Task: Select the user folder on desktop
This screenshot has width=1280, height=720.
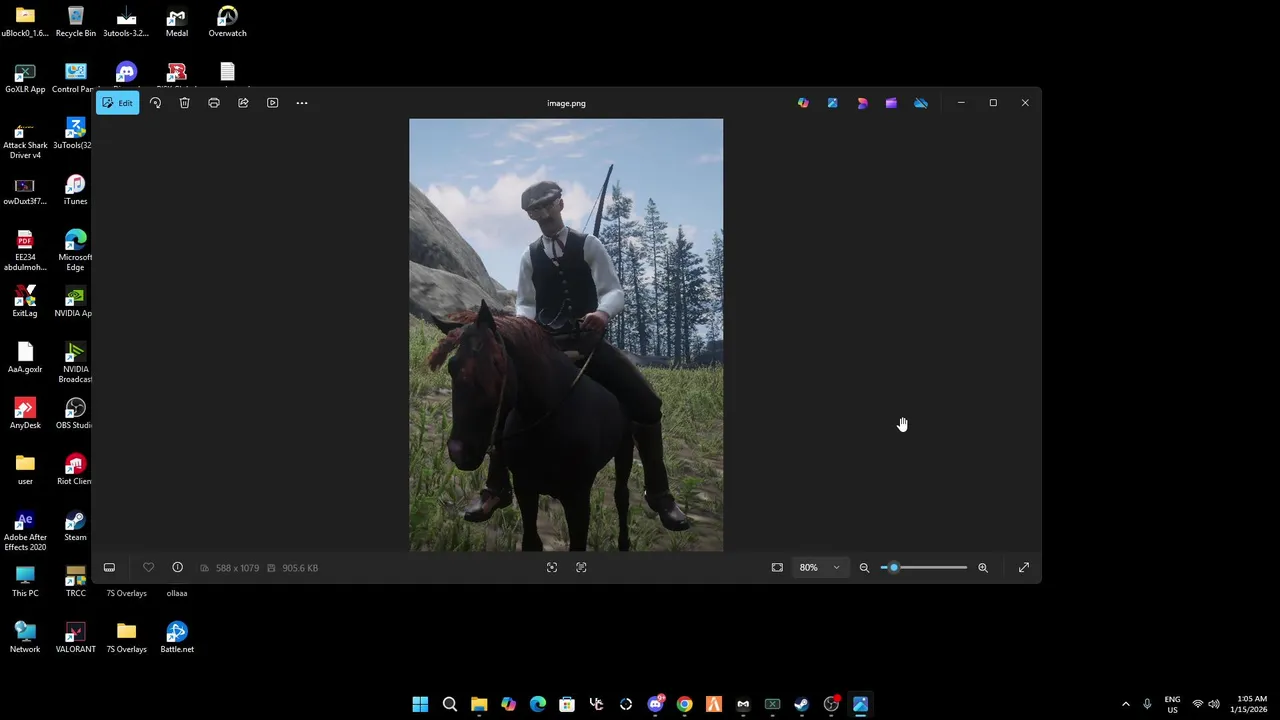Action: pos(25,470)
